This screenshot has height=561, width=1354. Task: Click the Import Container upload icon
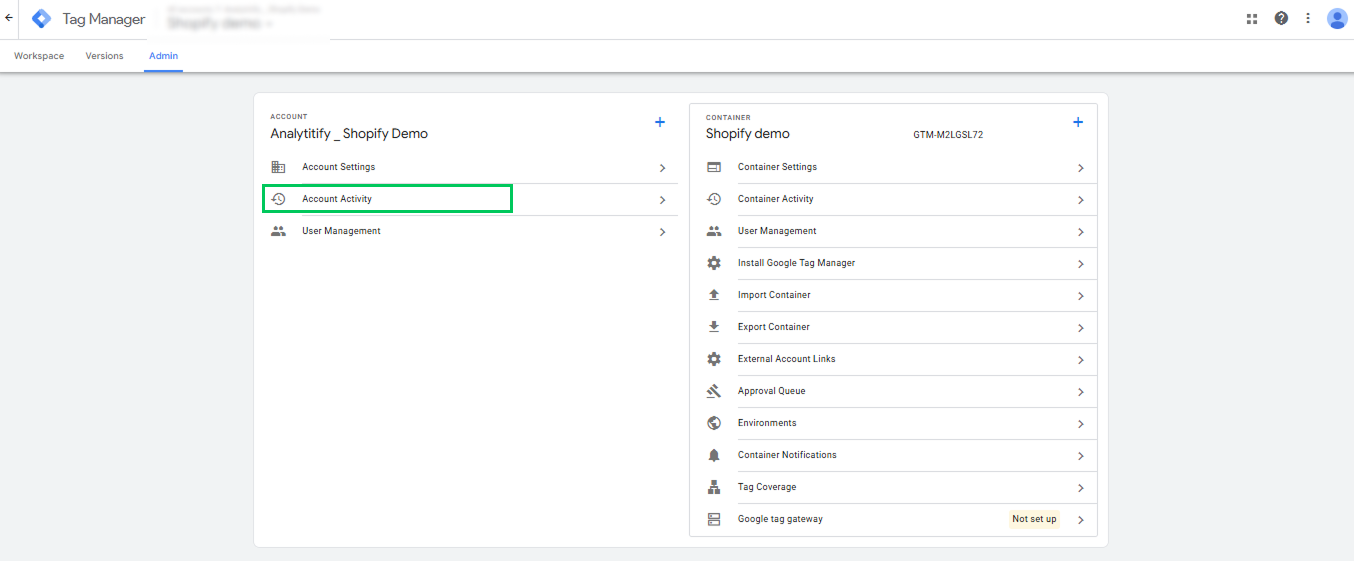[x=714, y=295]
